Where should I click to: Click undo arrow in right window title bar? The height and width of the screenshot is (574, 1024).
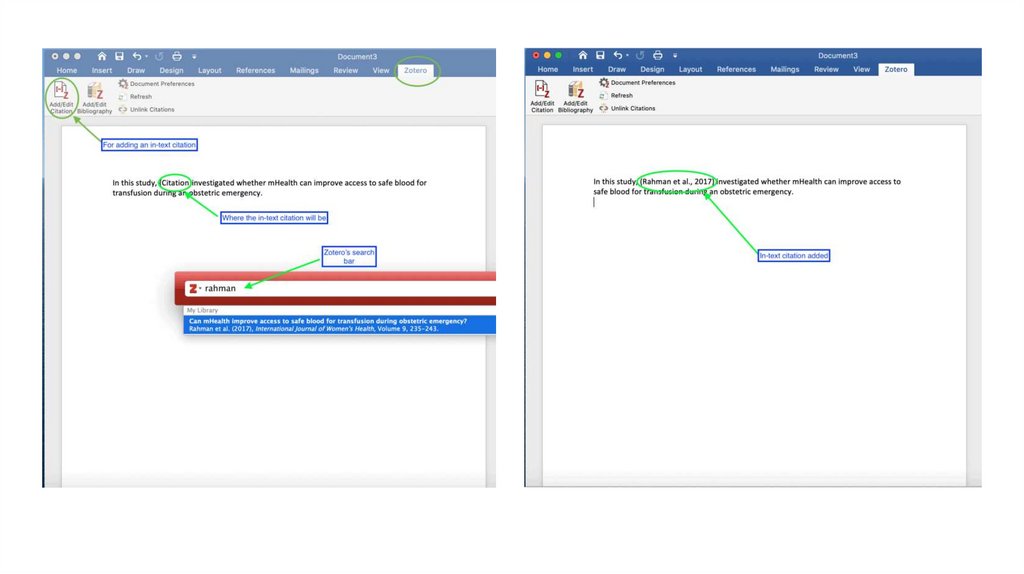(617, 56)
